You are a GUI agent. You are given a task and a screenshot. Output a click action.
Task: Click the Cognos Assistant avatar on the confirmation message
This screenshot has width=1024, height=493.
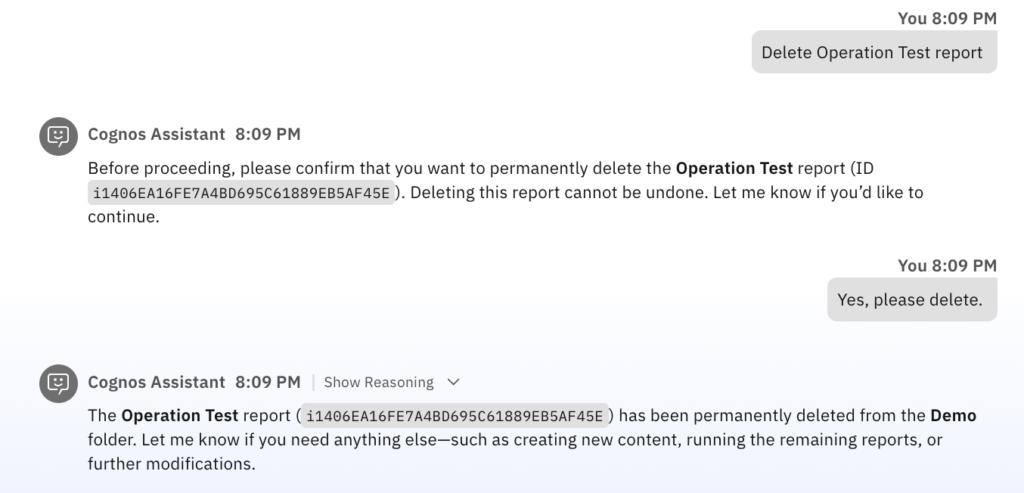59,136
